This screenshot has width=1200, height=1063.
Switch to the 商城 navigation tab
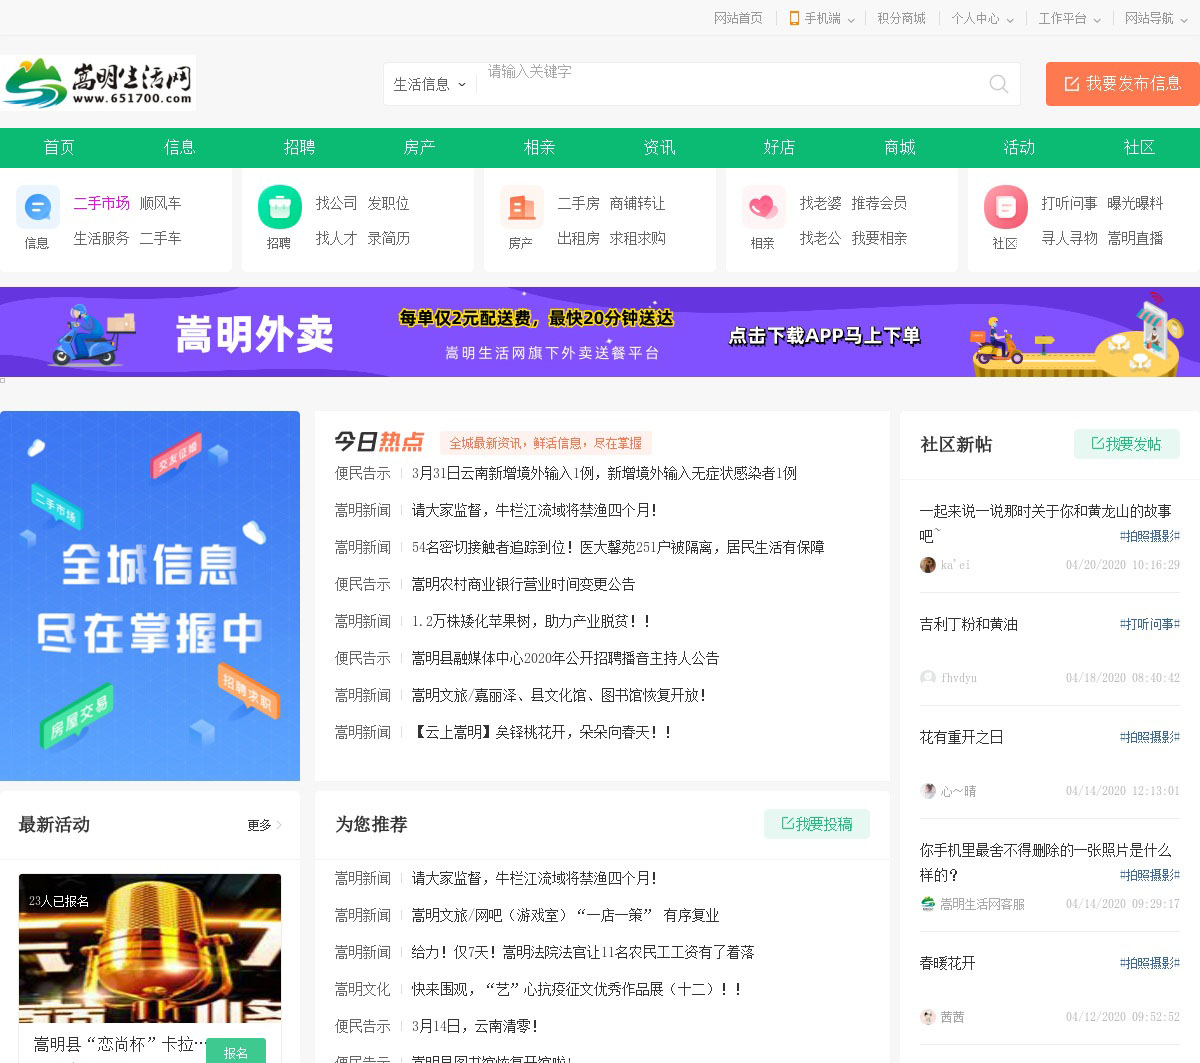899,148
